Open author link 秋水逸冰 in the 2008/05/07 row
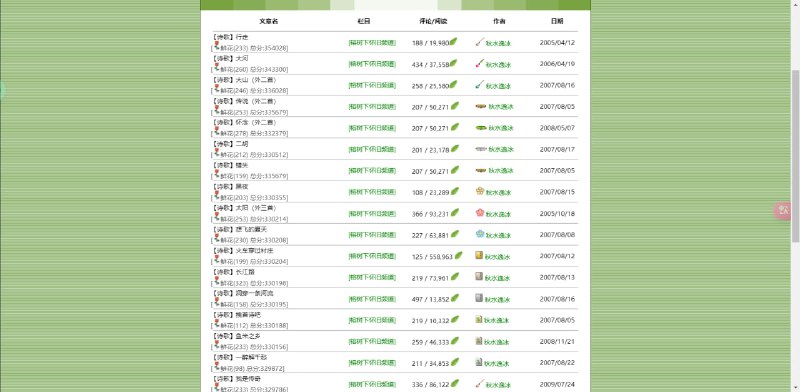The image size is (800, 392). [x=501, y=128]
